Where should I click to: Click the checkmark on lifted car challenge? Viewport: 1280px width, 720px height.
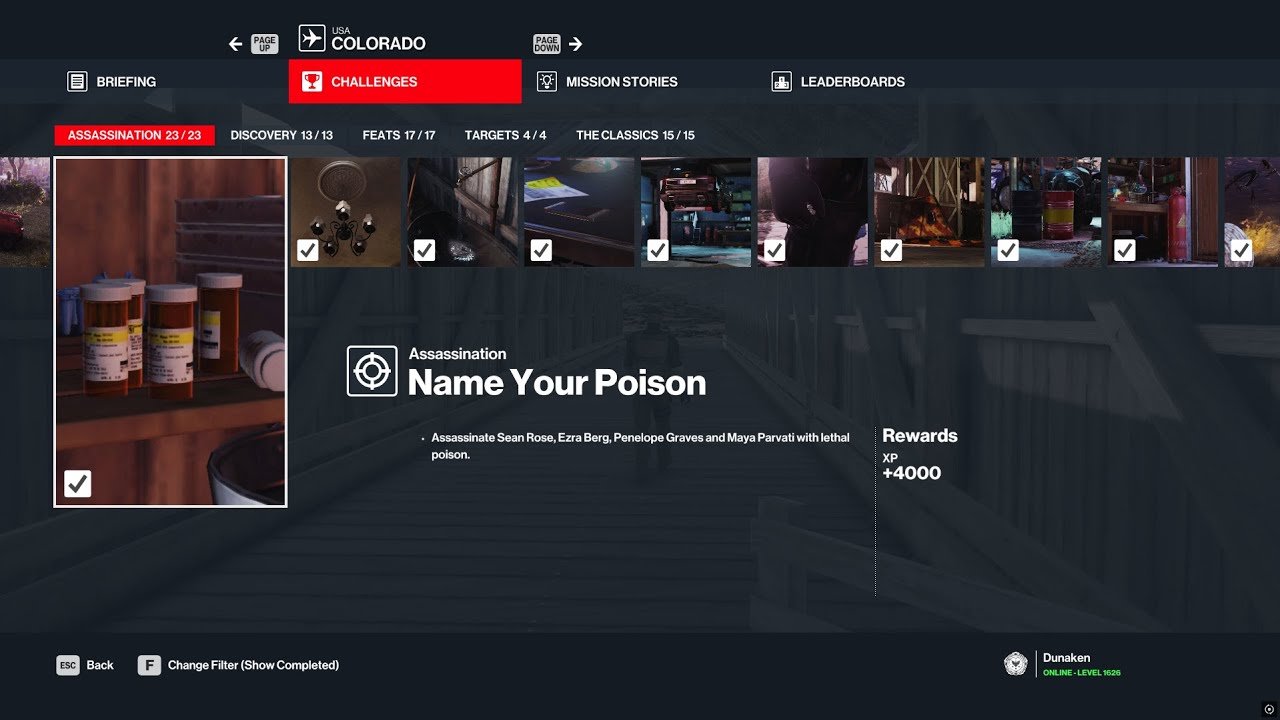657,250
